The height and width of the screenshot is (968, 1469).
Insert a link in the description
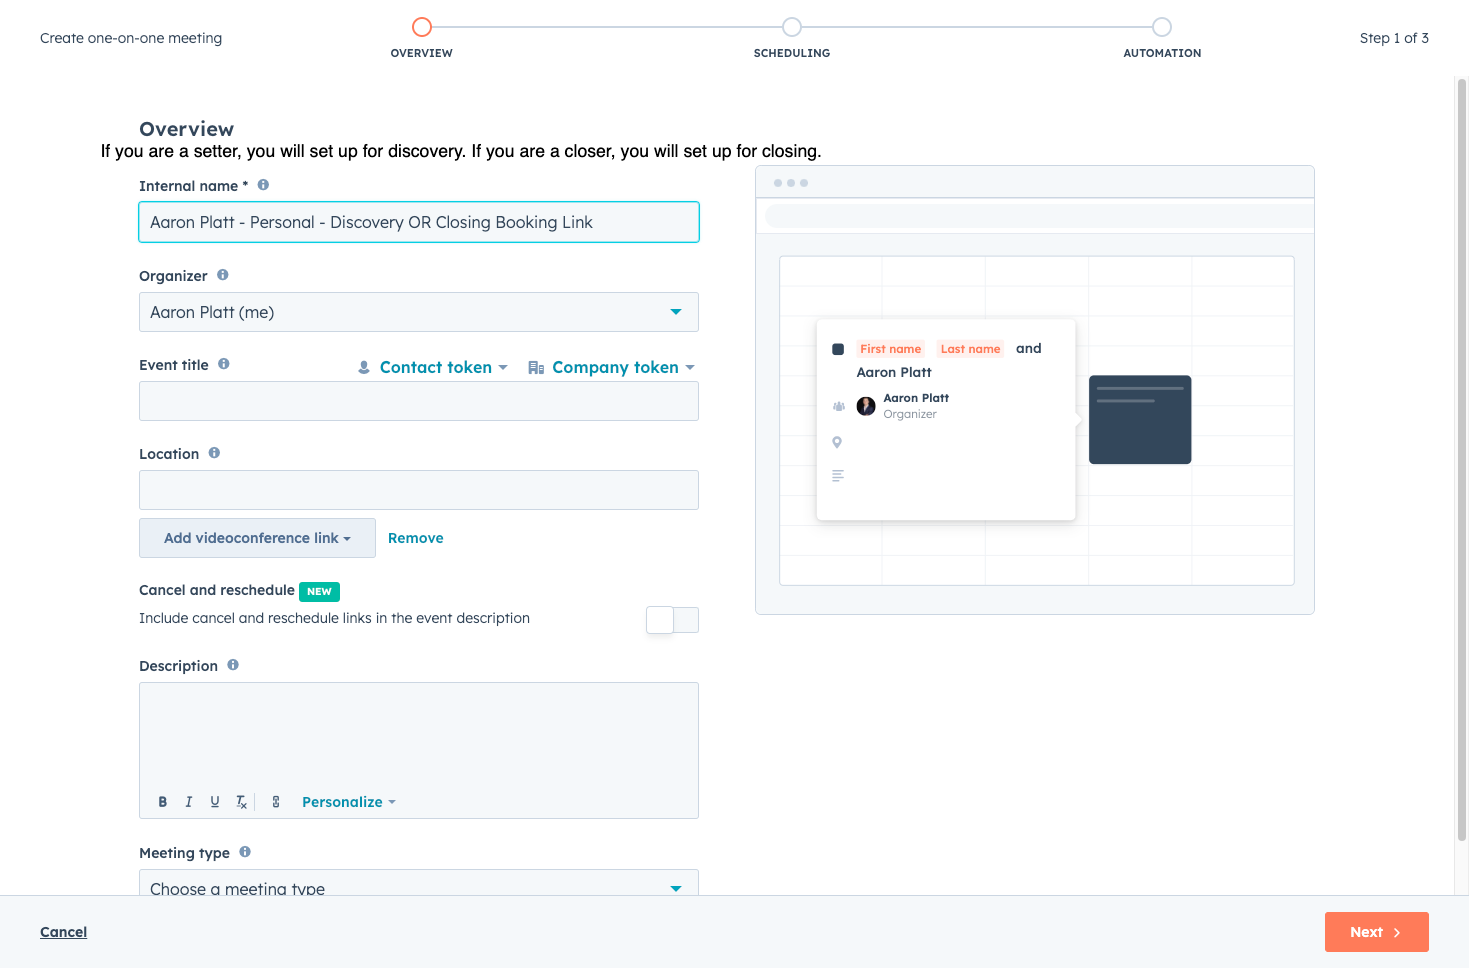[276, 802]
